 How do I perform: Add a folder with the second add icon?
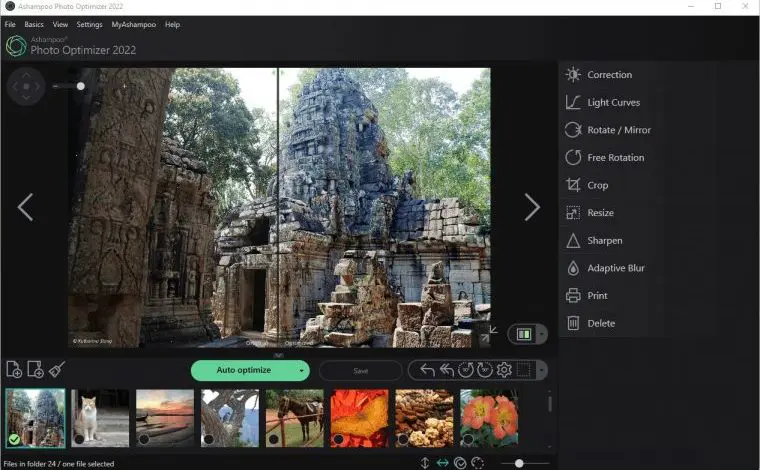coord(35,370)
